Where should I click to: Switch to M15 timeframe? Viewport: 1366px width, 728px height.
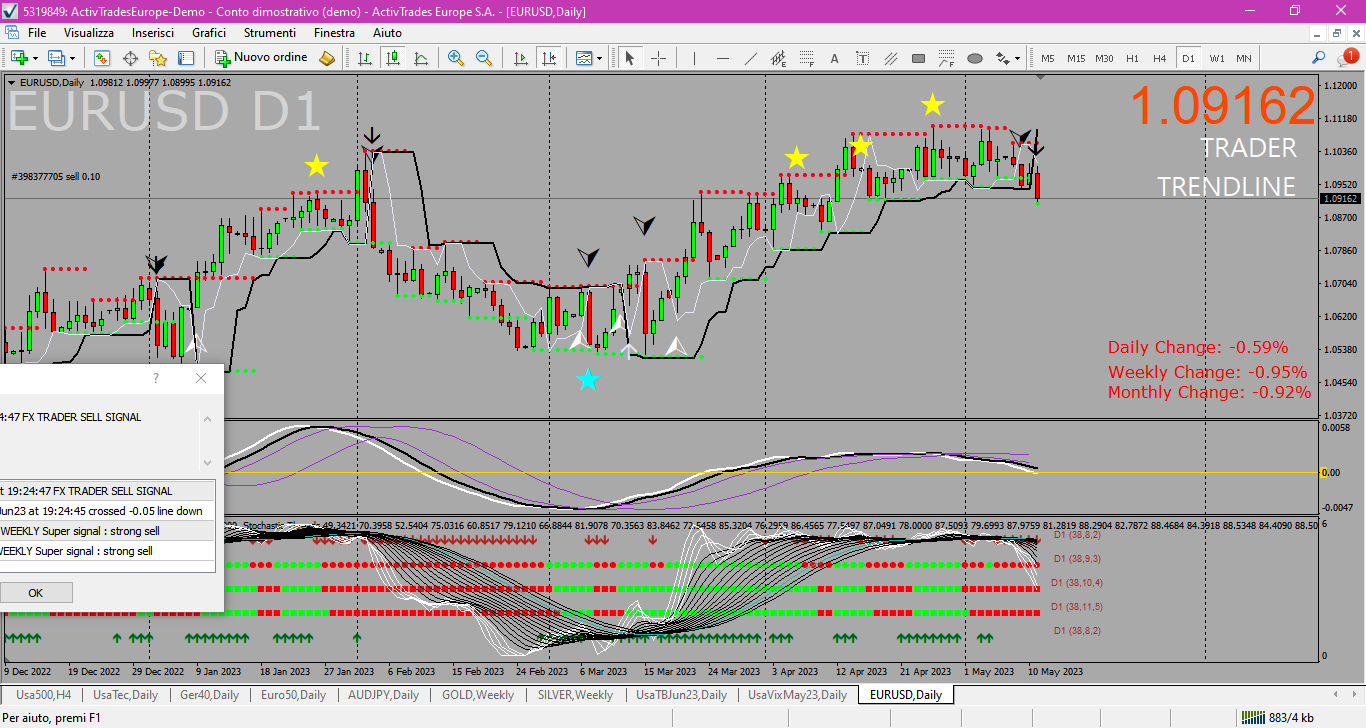1075,58
